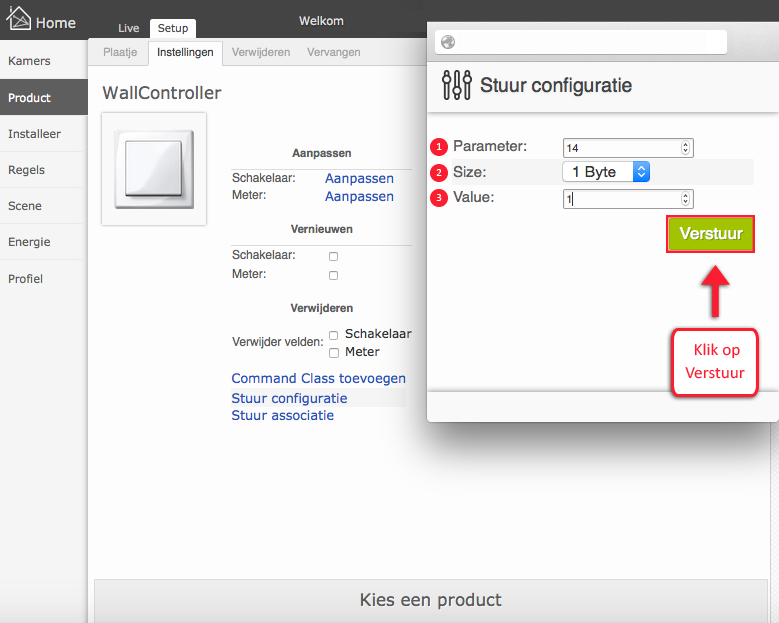Open the WallController switch thumbnail
Screen dimensions: 779x623
click(x=154, y=169)
